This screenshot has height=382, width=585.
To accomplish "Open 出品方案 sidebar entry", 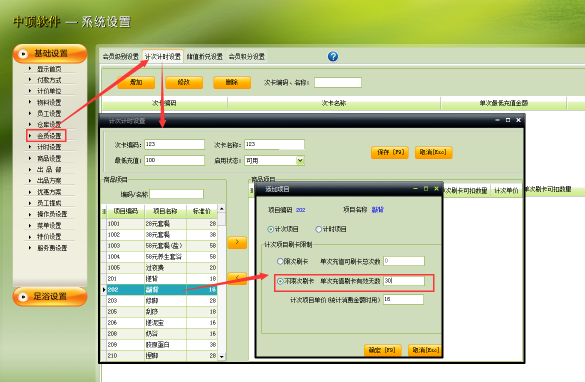I will (49, 181).
